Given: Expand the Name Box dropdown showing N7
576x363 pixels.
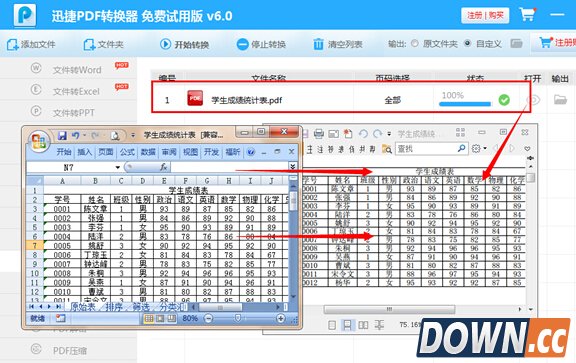Looking at the screenshot, I should click(x=117, y=168).
